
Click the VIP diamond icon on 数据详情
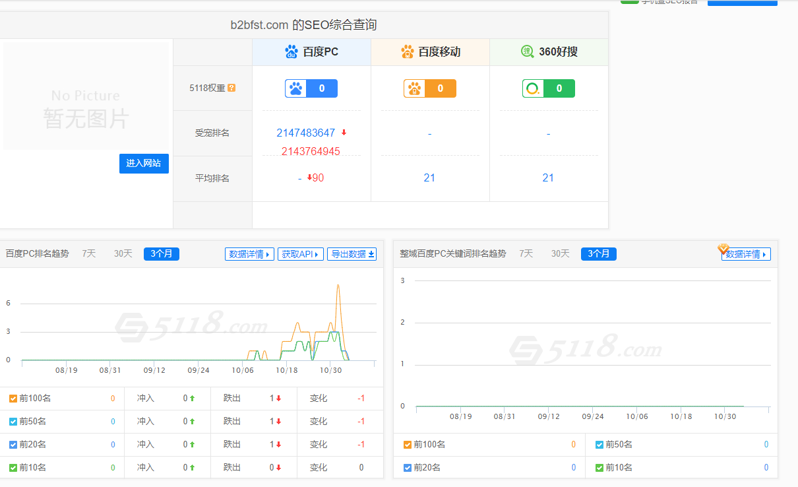[x=723, y=249]
